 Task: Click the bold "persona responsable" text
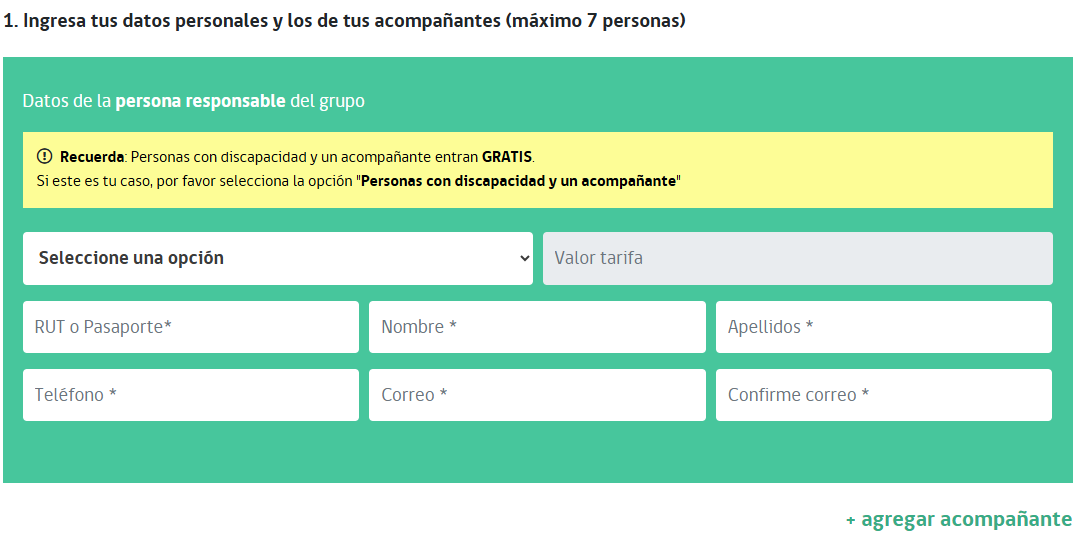200,101
